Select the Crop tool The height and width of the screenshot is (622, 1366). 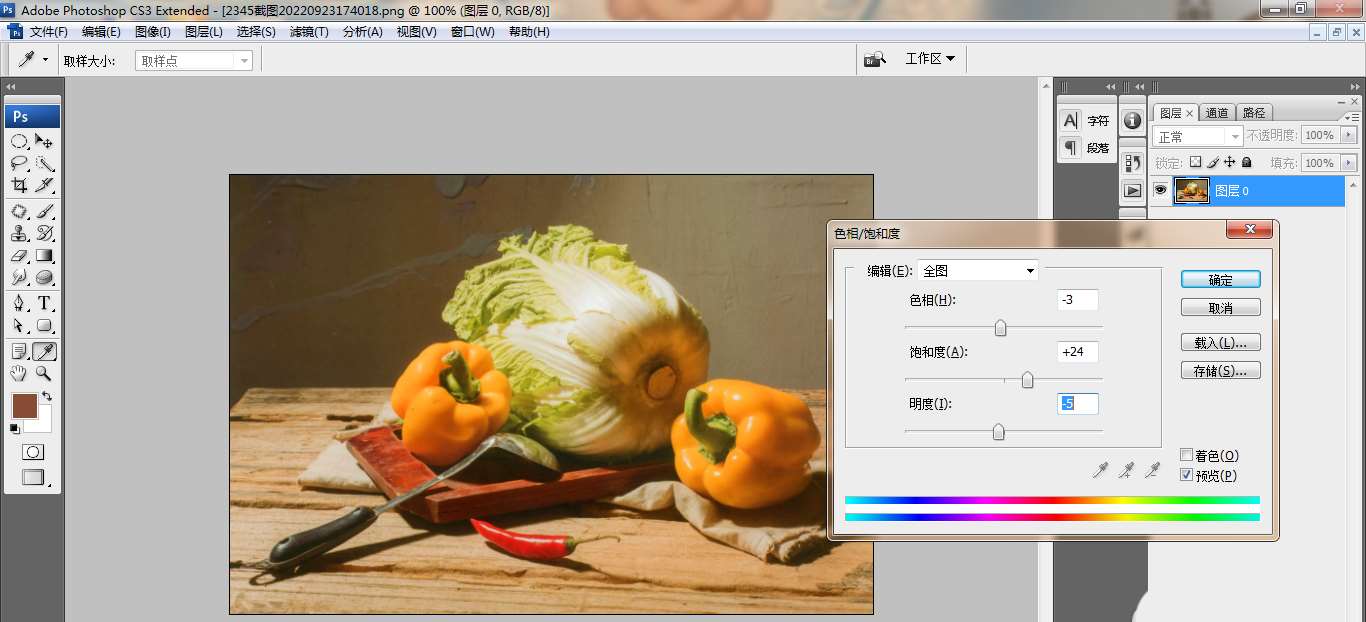pos(19,186)
